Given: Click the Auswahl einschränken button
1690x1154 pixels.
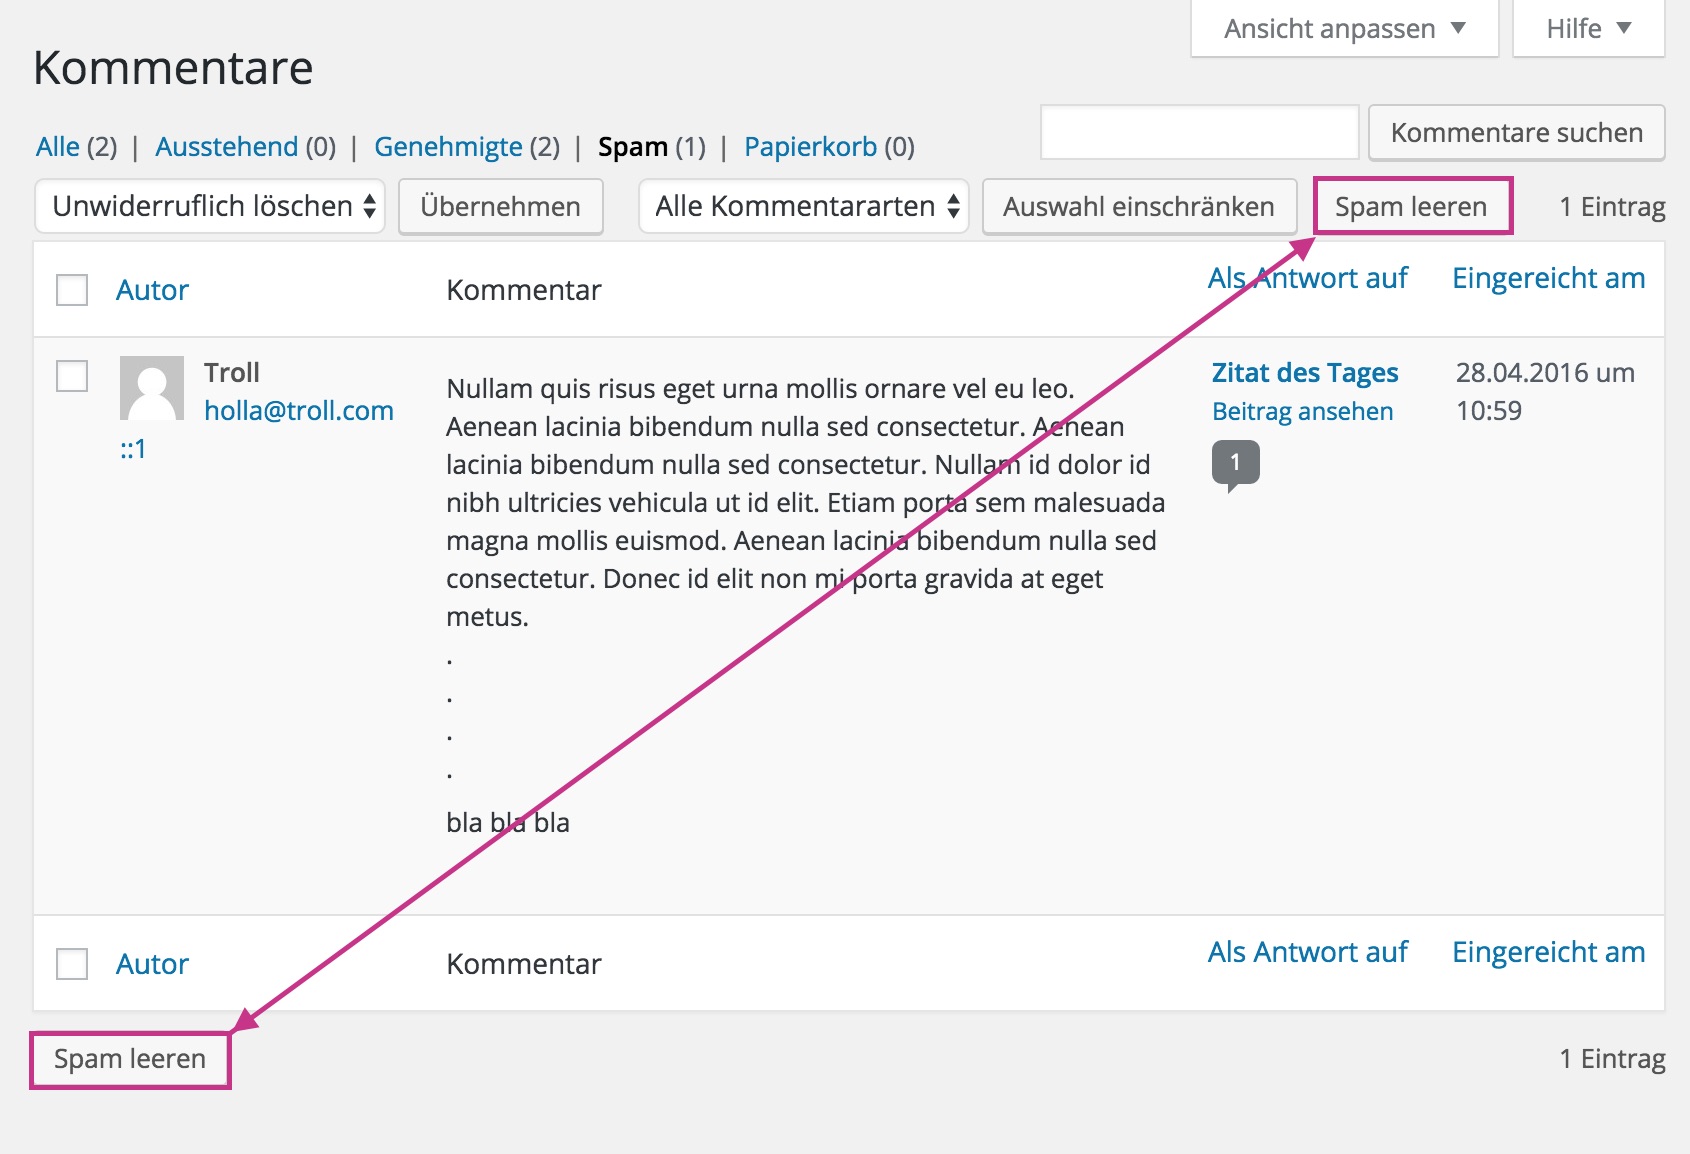Looking at the screenshot, I should click(x=1138, y=207).
